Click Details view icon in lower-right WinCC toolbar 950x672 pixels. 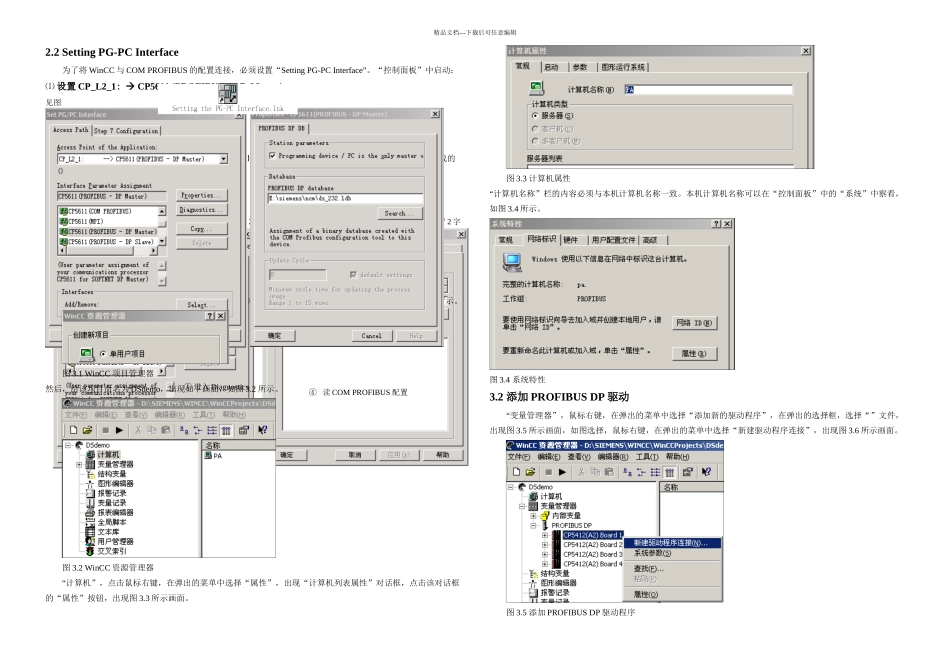point(669,472)
